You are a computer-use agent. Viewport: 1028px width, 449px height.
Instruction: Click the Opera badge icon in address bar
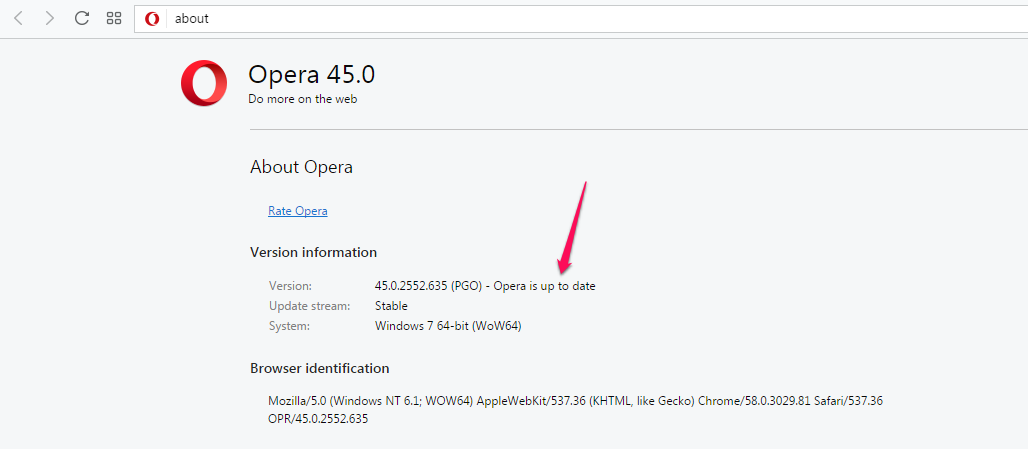pos(152,19)
